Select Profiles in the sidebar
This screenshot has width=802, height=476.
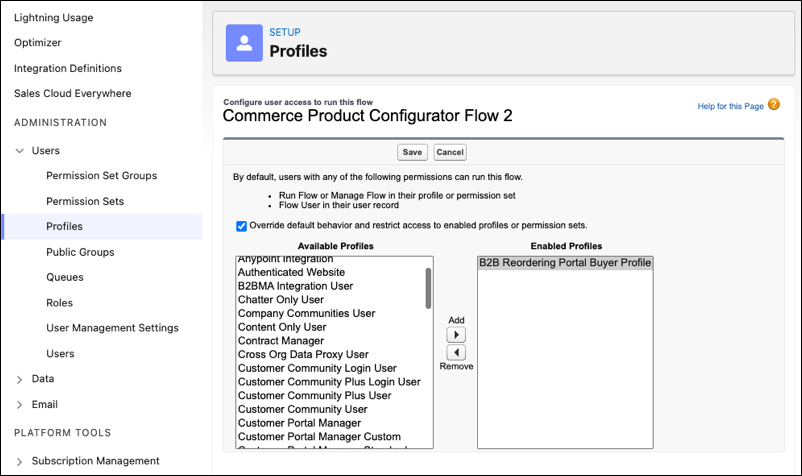(x=102, y=226)
